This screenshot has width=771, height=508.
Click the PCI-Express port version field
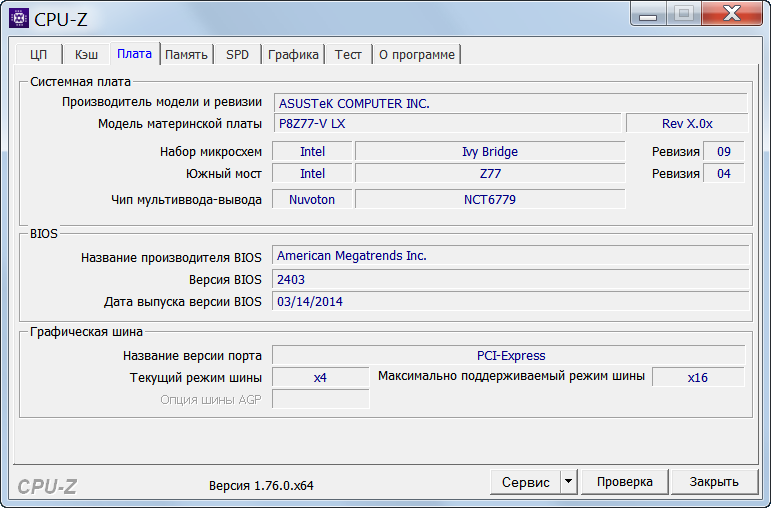pos(510,355)
